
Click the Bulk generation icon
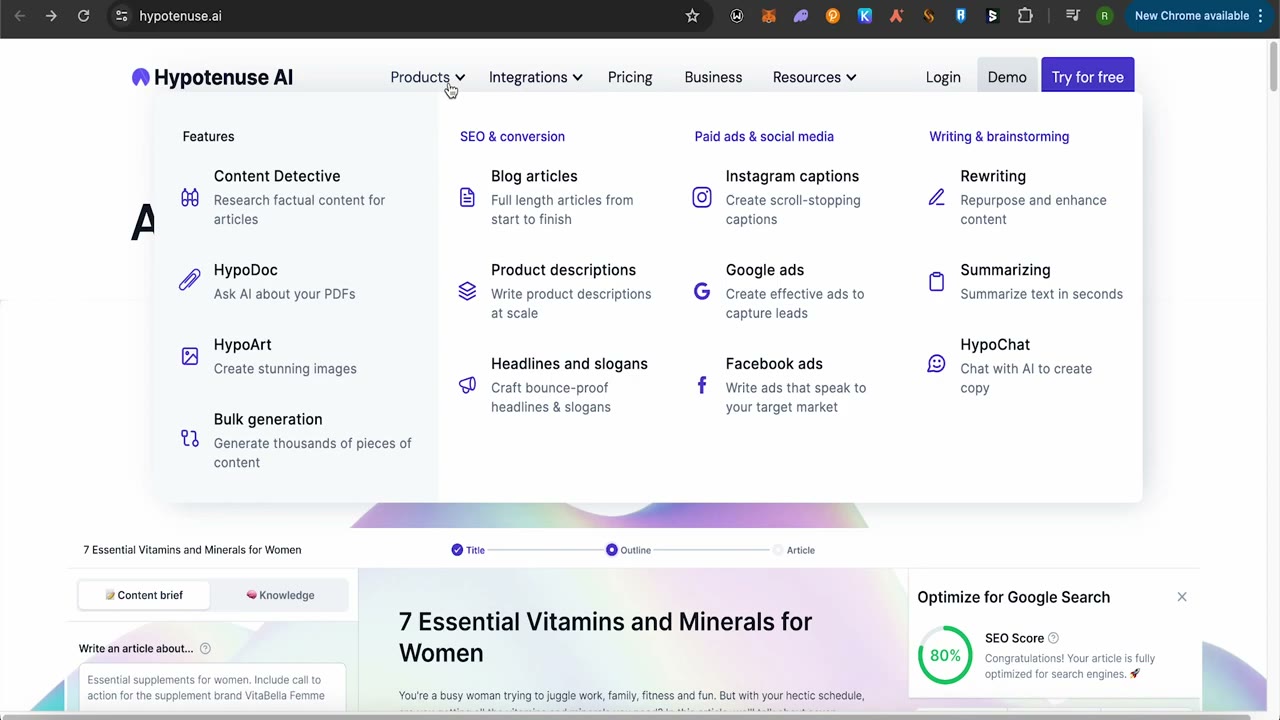(x=190, y=438)
